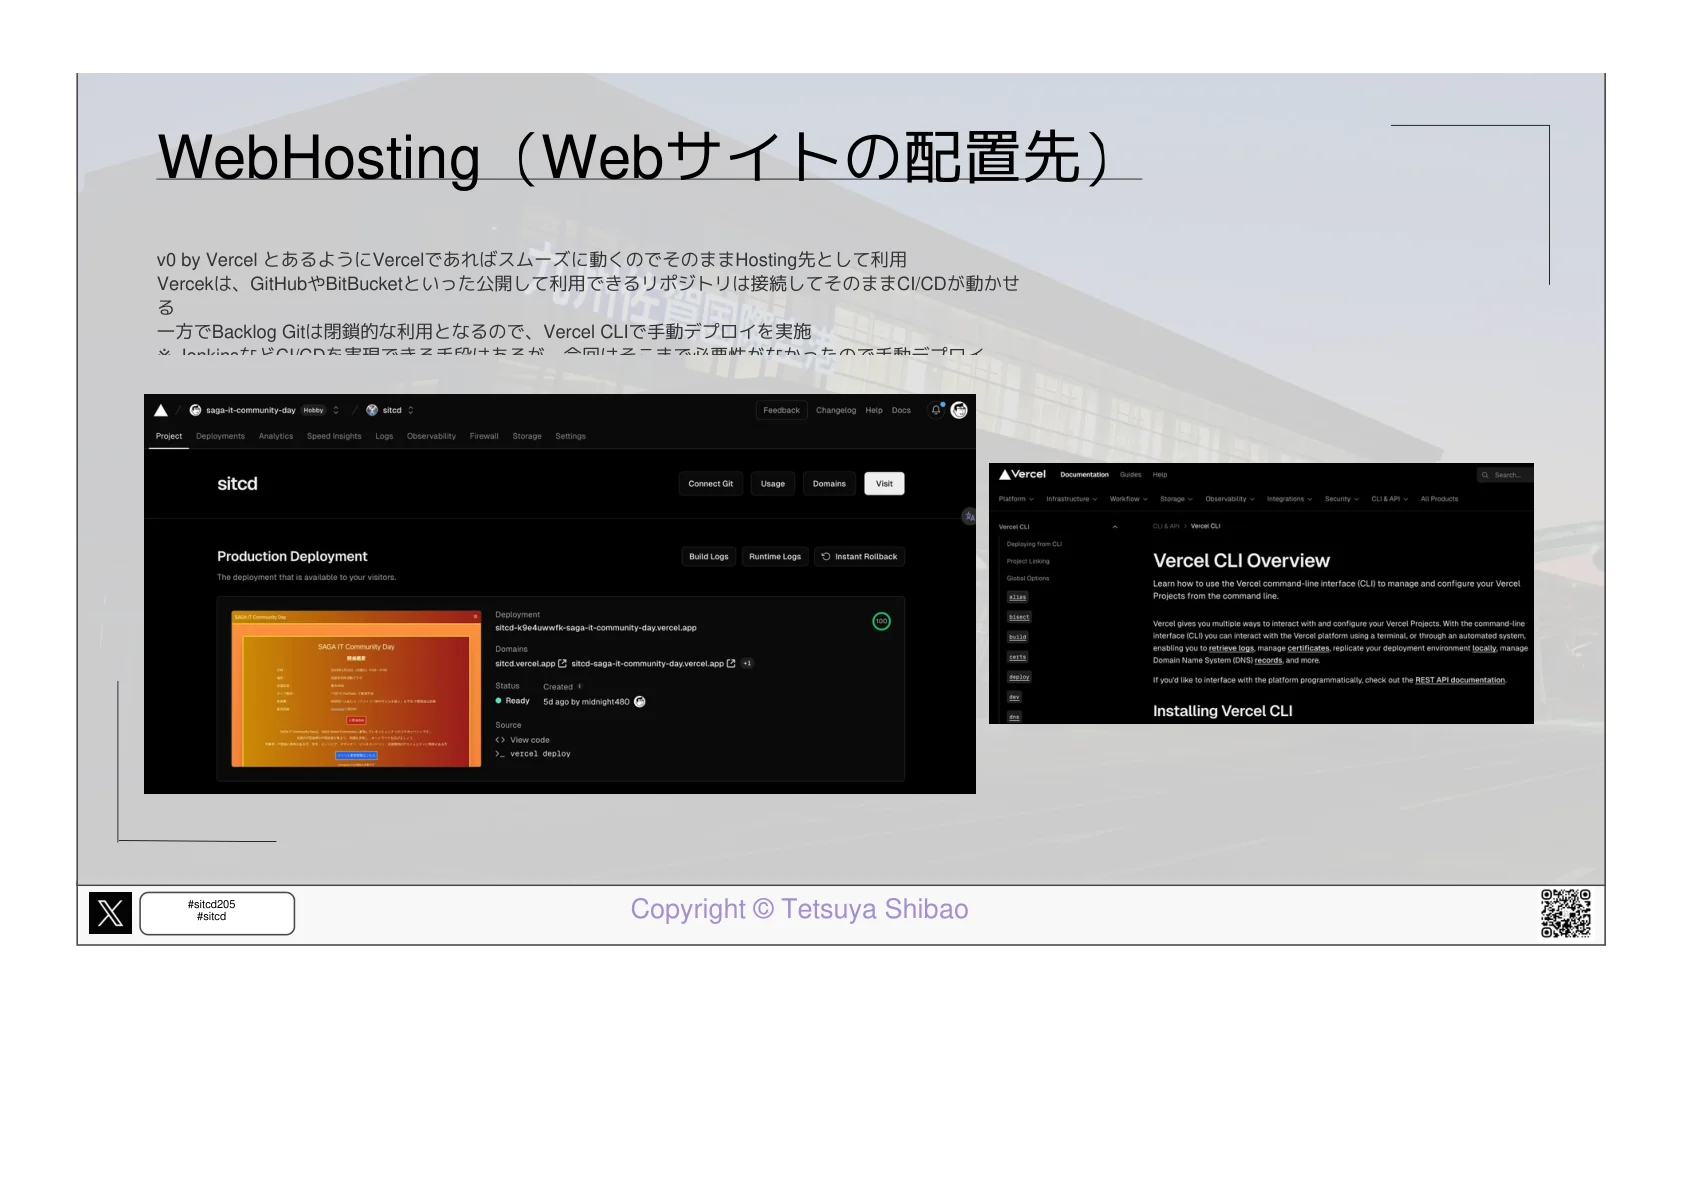Image resolution: width=1684 pixels, height=1190 pixels.
Task: Open the REST API documentation link
Action: [1460, 680]
